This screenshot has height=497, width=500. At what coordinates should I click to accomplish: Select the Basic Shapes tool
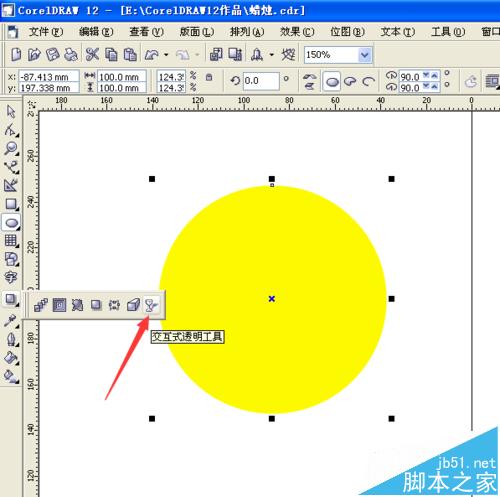11,259
